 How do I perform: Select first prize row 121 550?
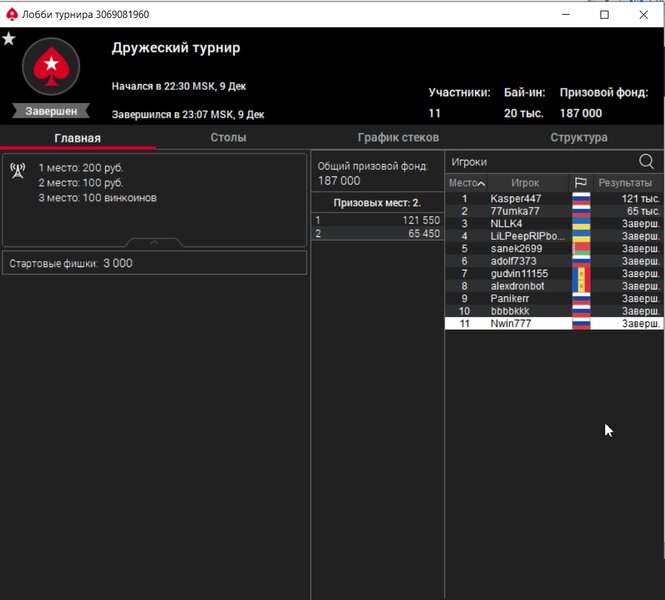click(377, 220)
